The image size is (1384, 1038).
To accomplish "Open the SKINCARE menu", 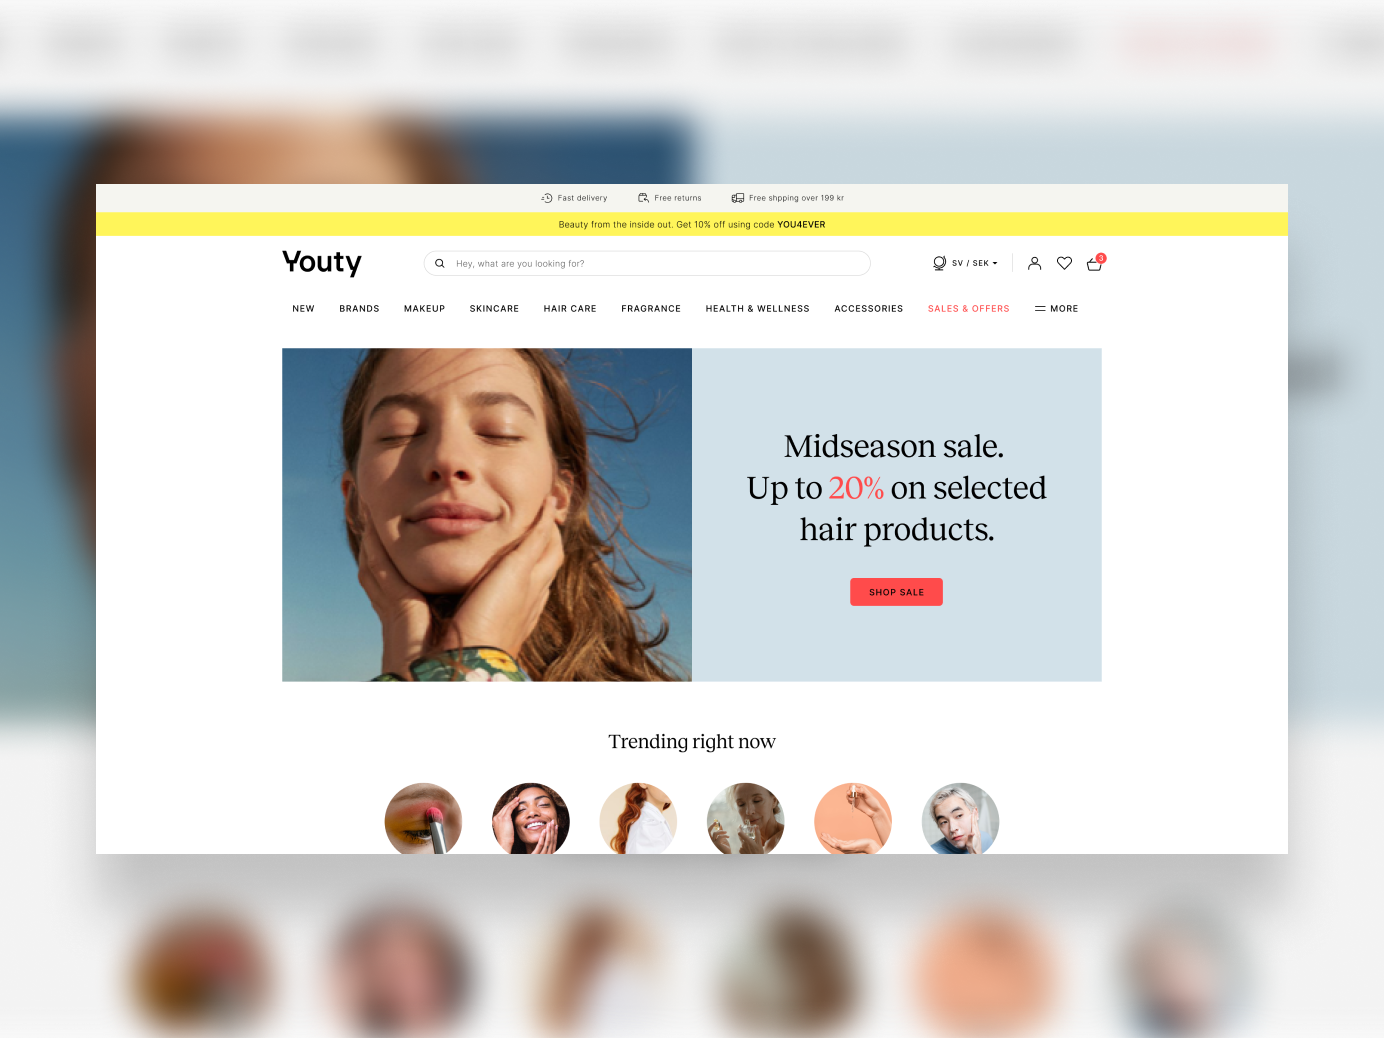I will (x=494, y=309).
